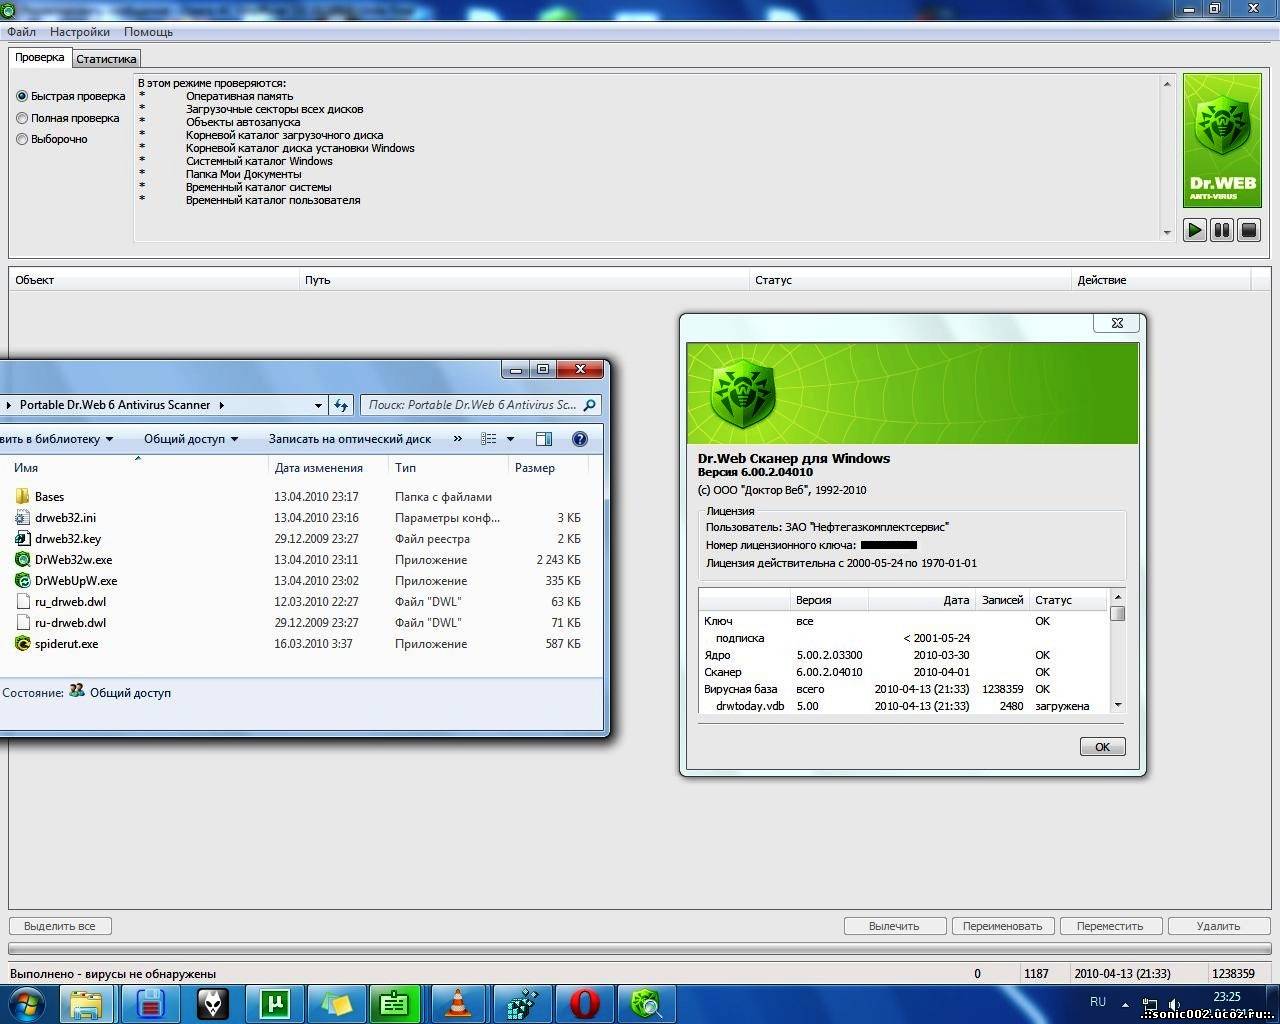
Task: Open the address bar history dropdown
Action: [318, 405]
